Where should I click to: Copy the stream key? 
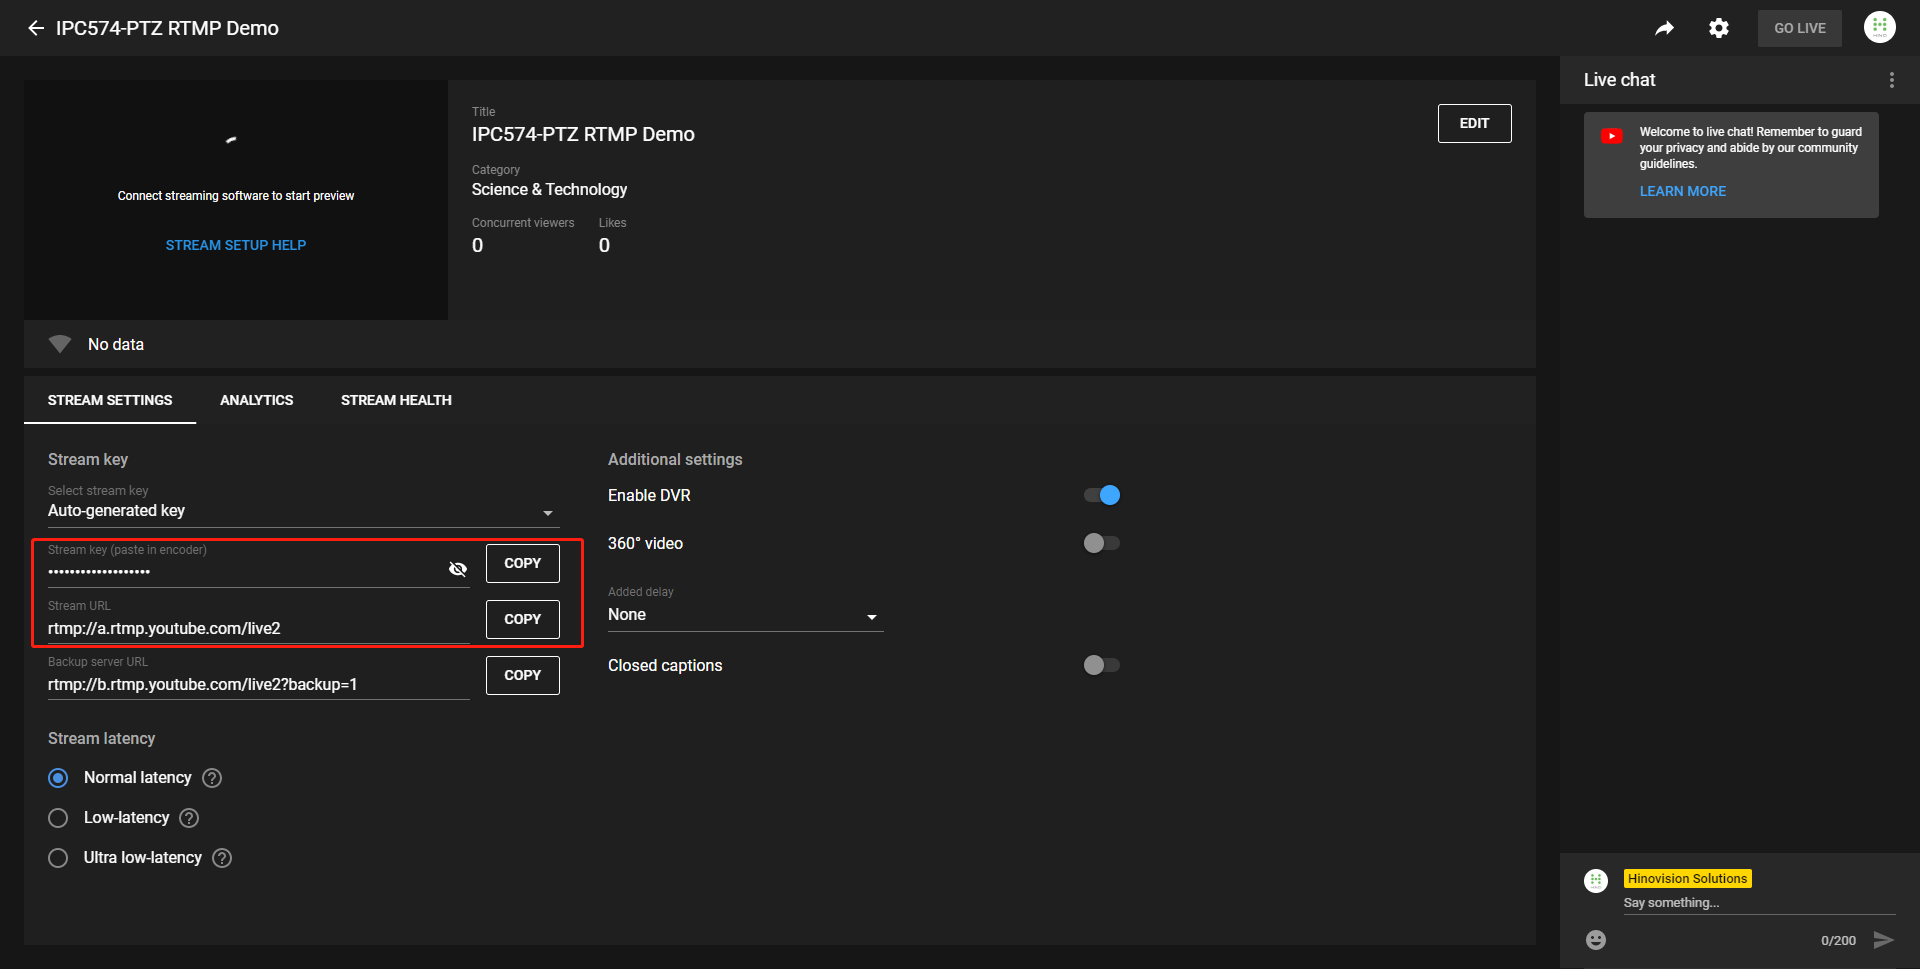[x=522, y=563]
